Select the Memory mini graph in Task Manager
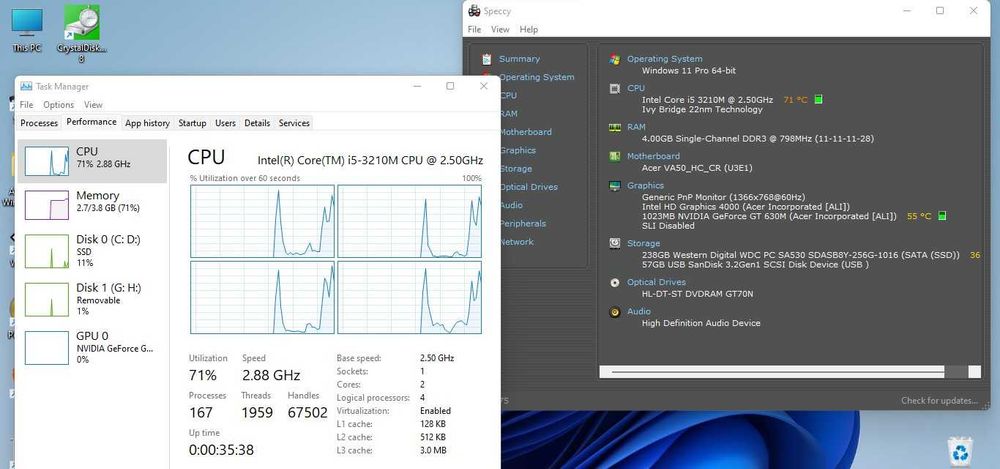 47,205
